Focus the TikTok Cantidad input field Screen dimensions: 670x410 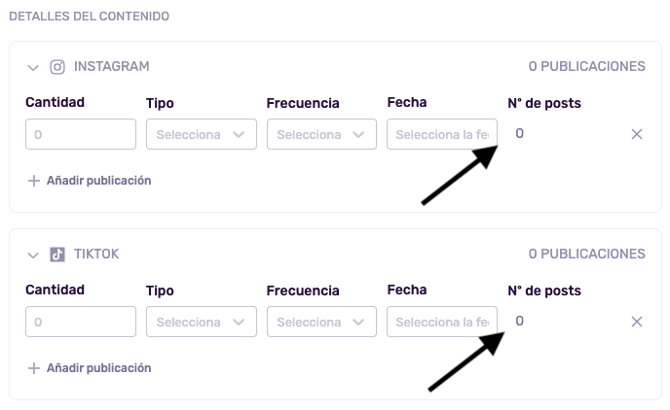coord(80,322)
